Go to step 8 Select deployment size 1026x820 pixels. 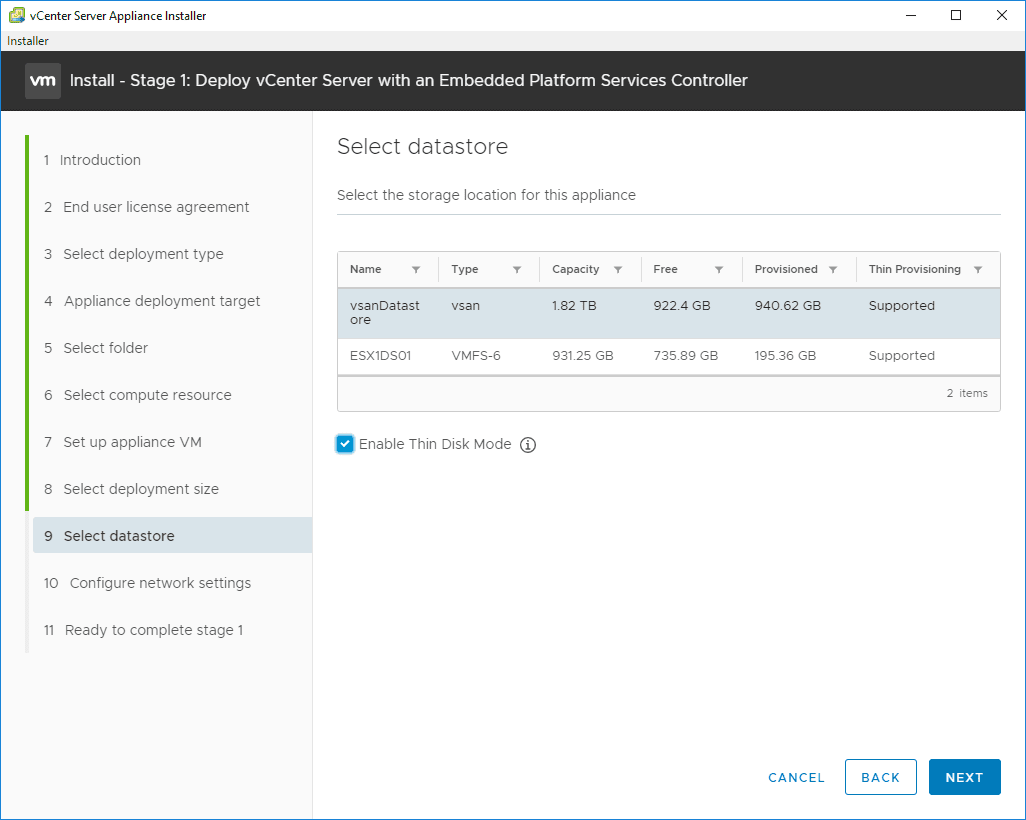coord(141,489)
